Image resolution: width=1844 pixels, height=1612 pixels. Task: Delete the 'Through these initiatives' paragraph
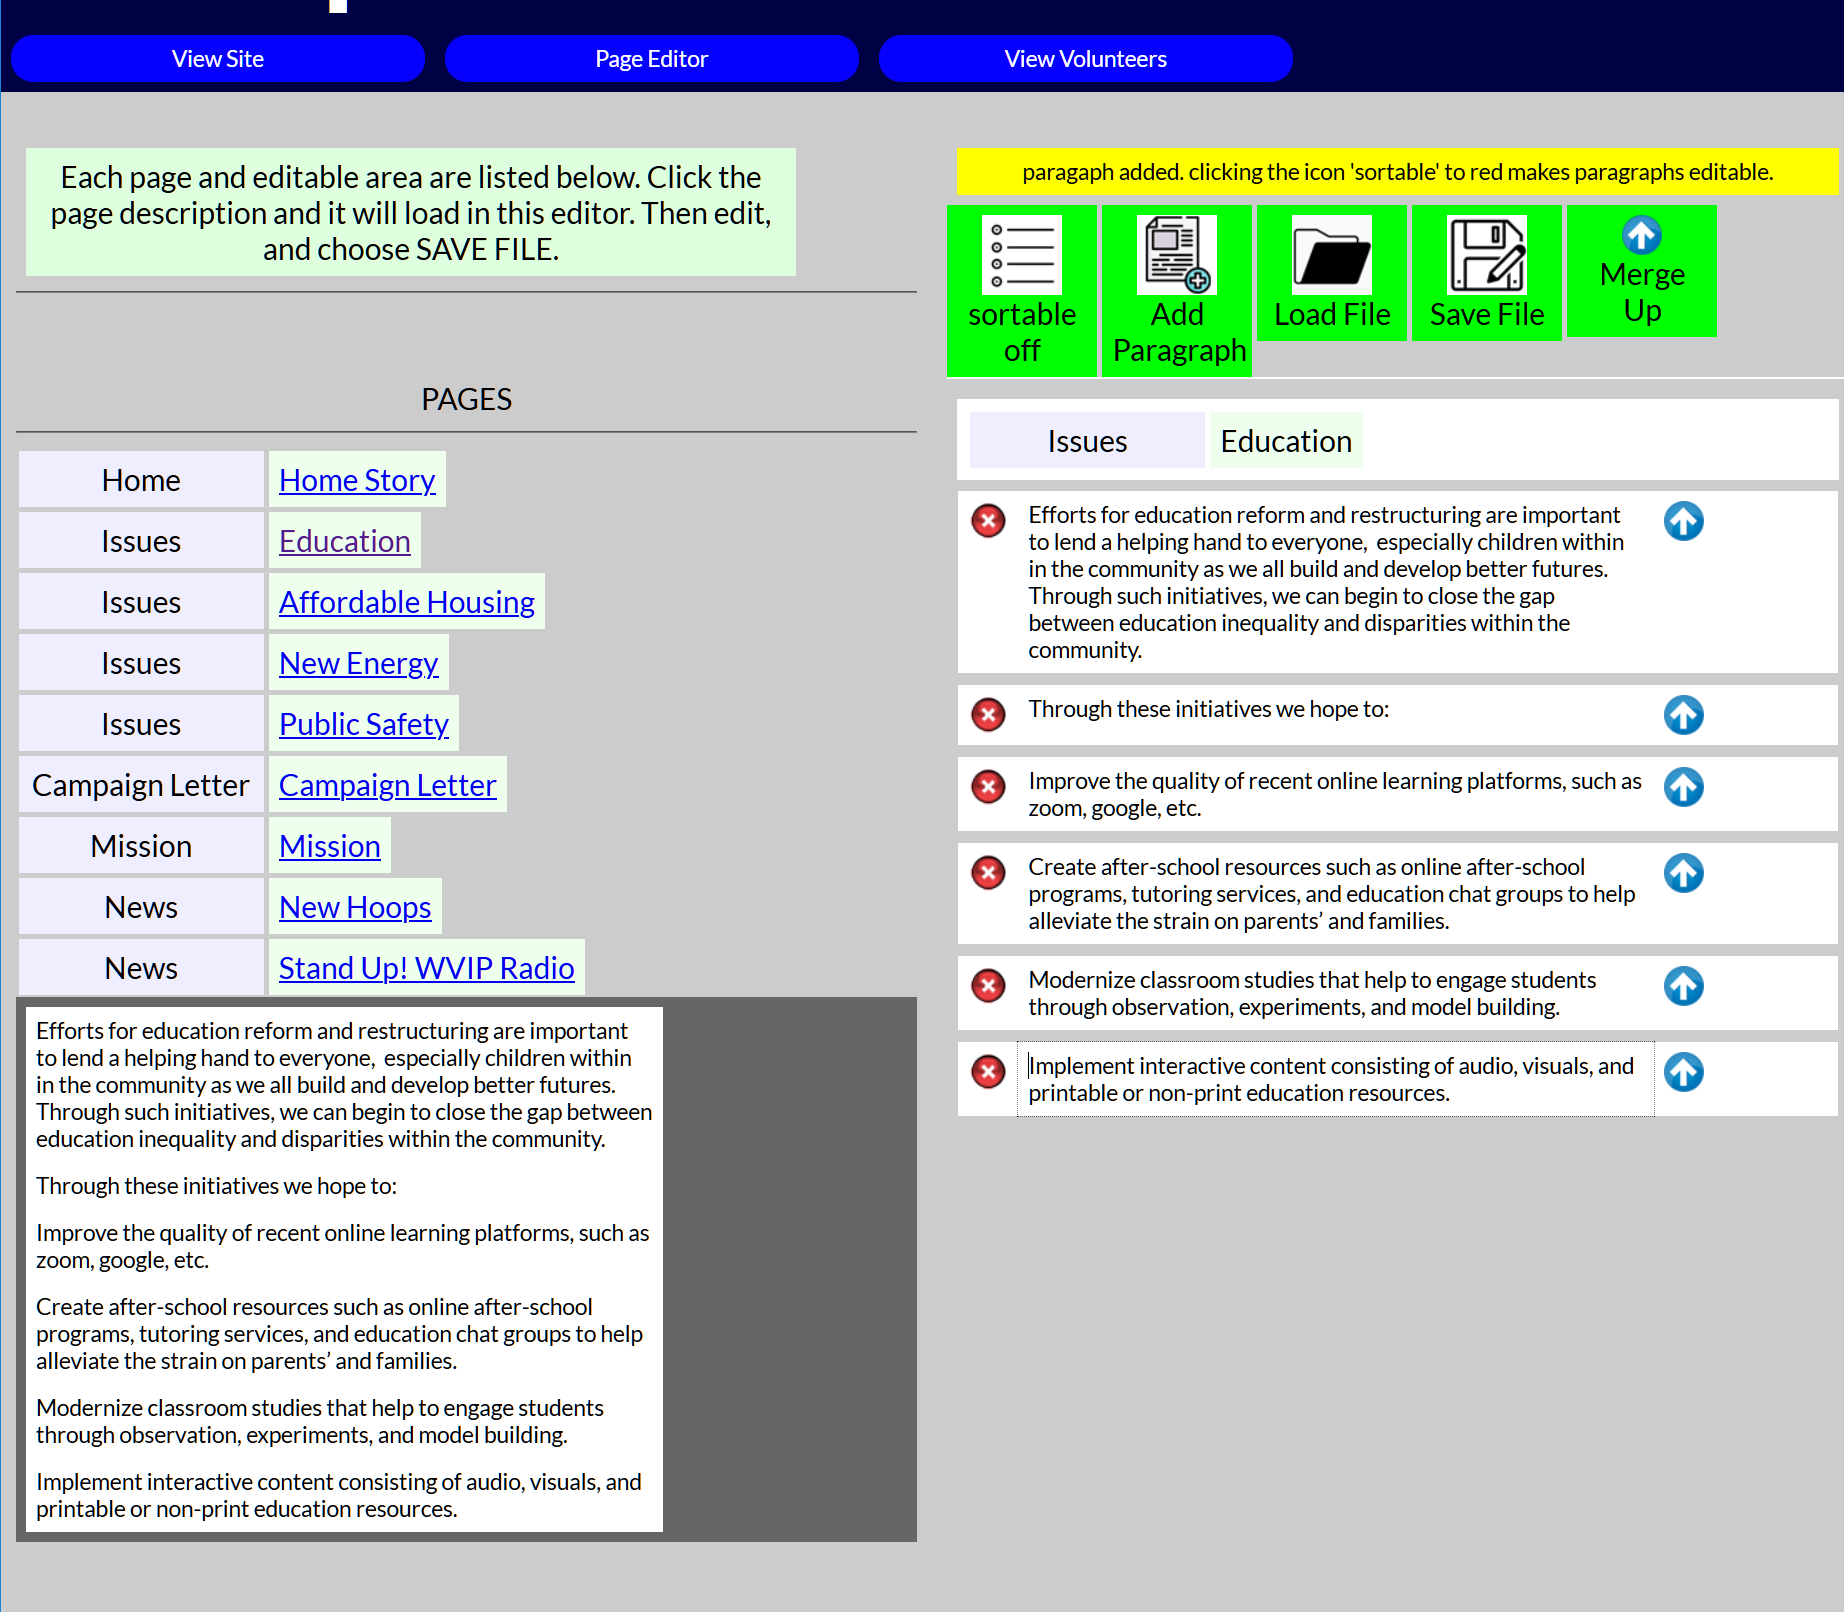coord(988,715)
